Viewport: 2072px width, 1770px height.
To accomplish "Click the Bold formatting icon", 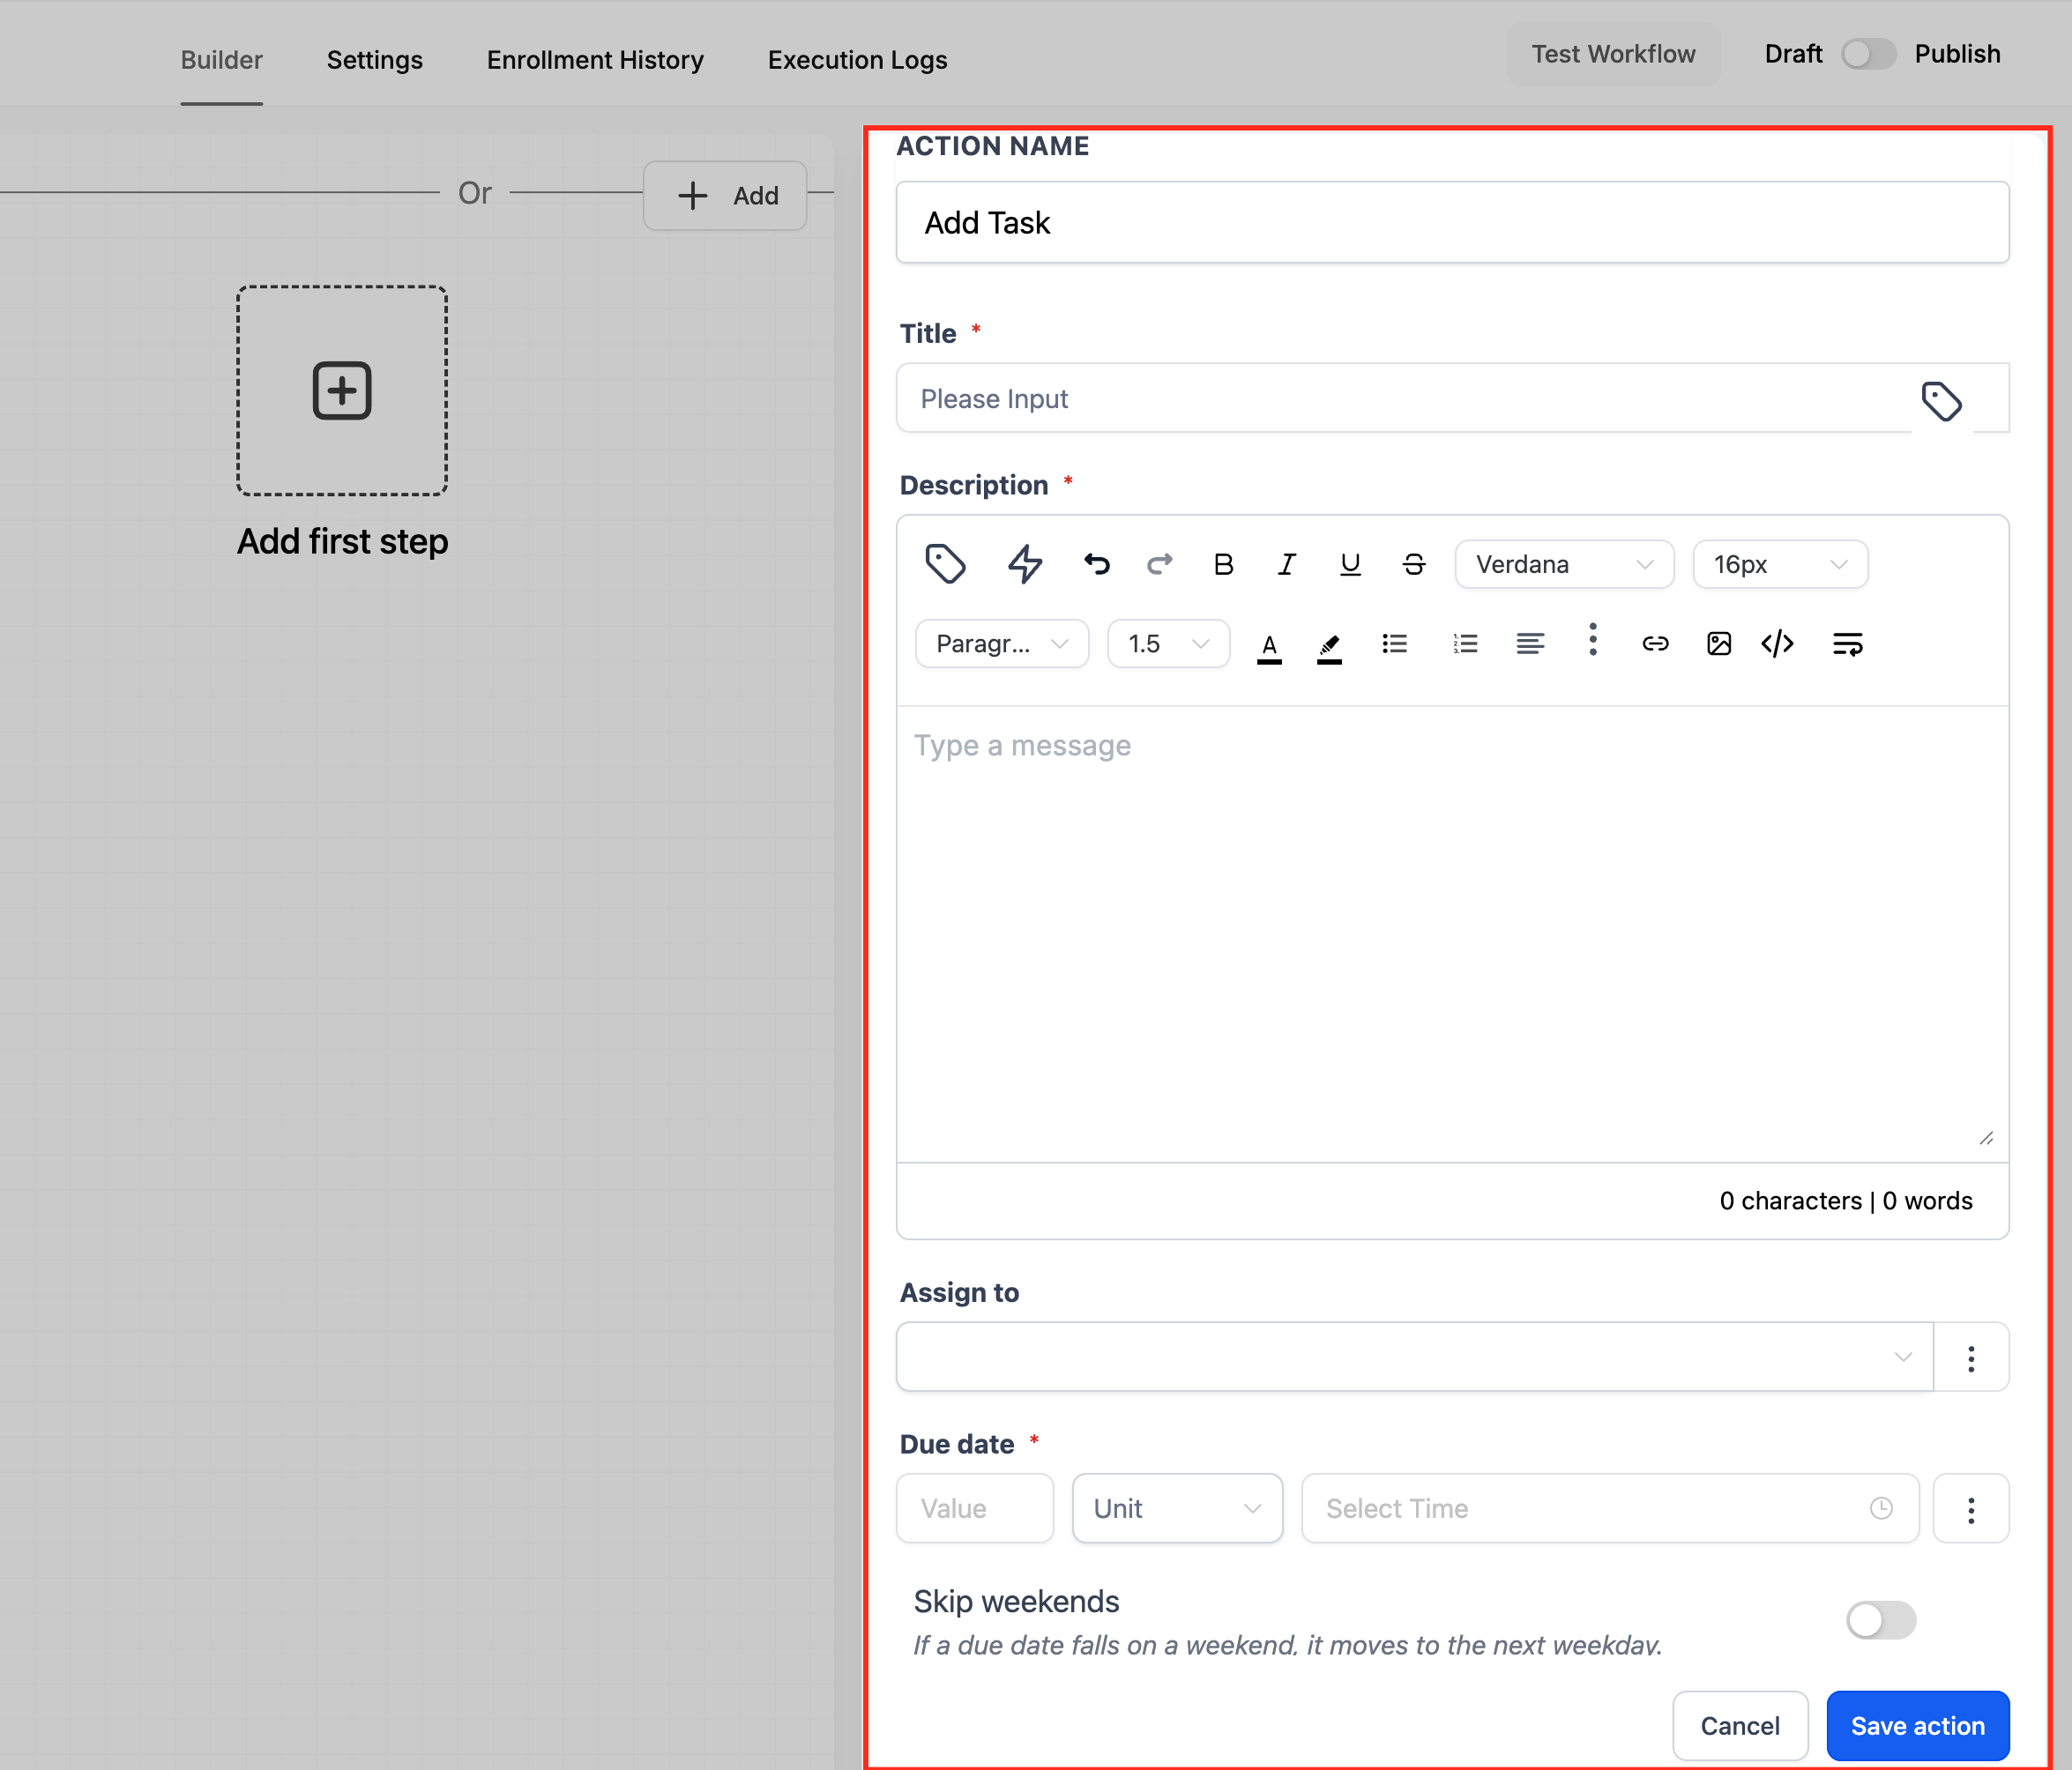I will pos(1222,565).
